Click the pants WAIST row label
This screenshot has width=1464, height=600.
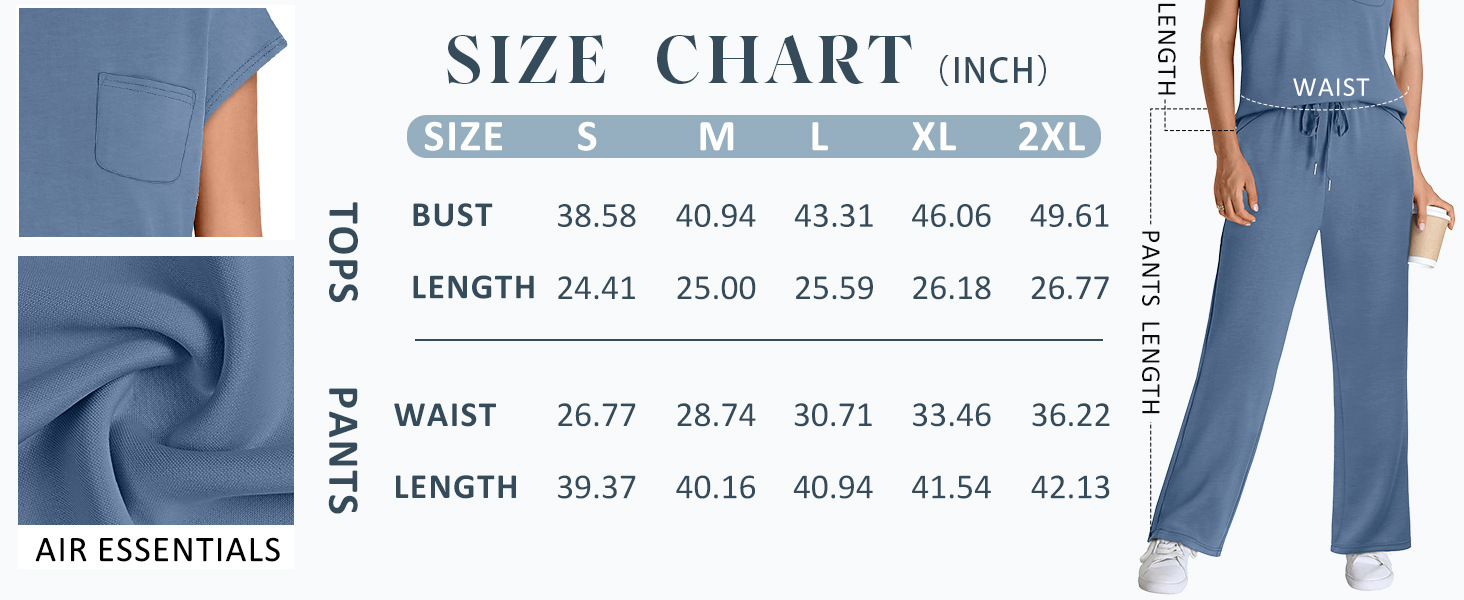tap(445, 415)
